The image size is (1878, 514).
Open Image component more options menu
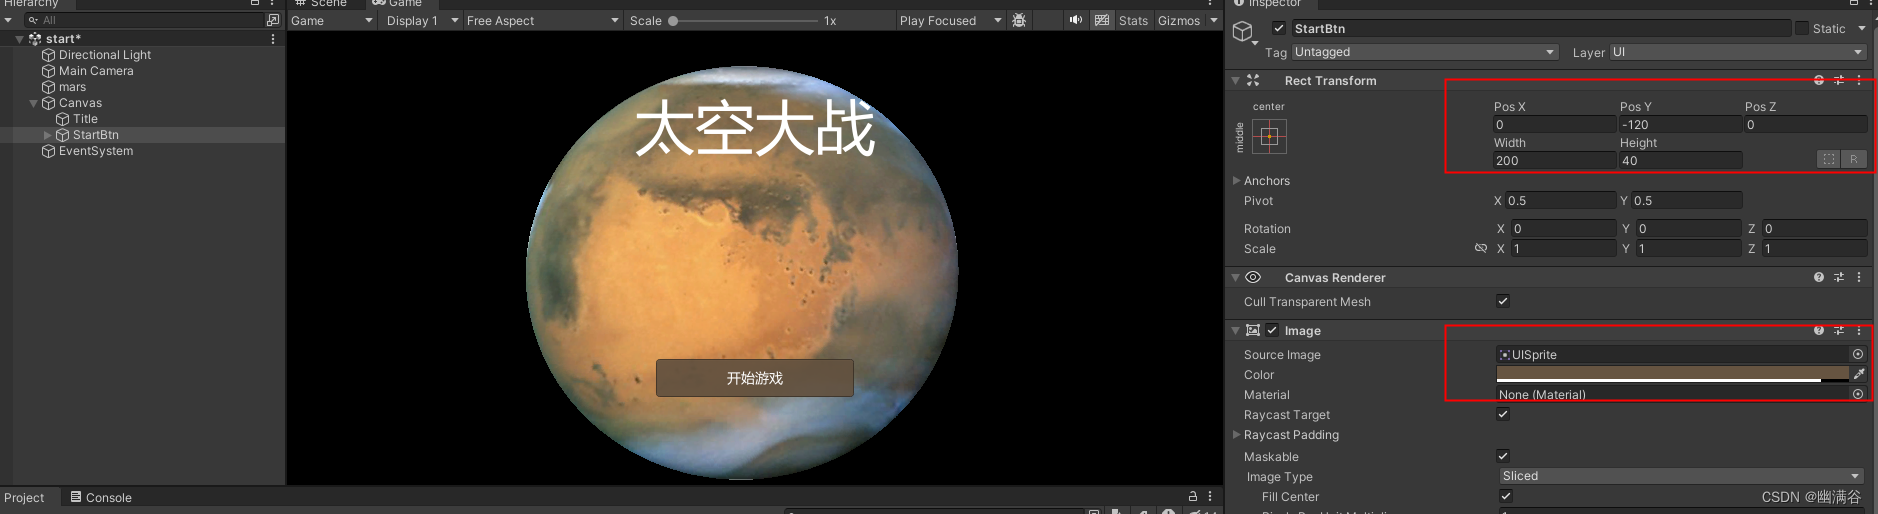point(1859,330)
